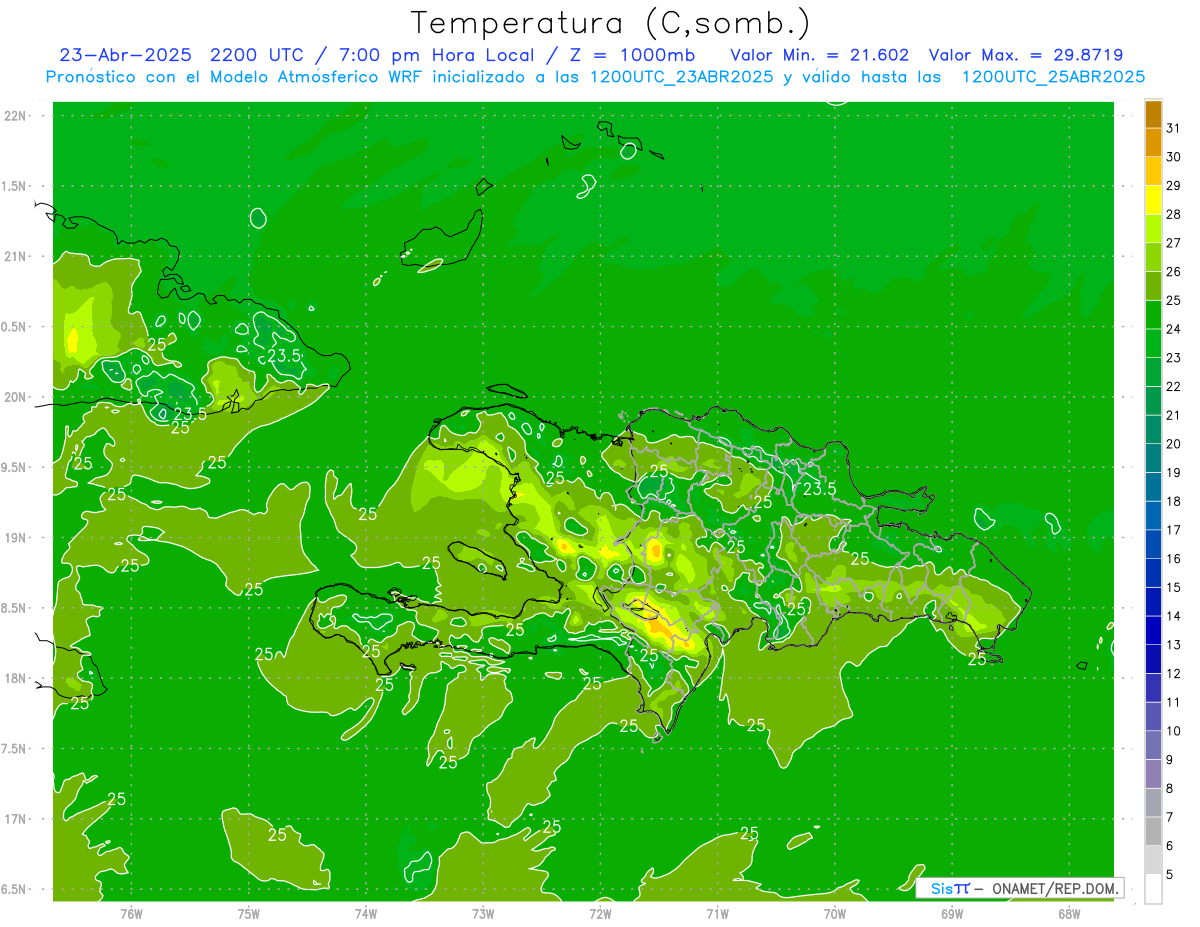Click the 71W longitude axis label
Viewport: 1200px width, 927px height.
click(x=717, y=913)
